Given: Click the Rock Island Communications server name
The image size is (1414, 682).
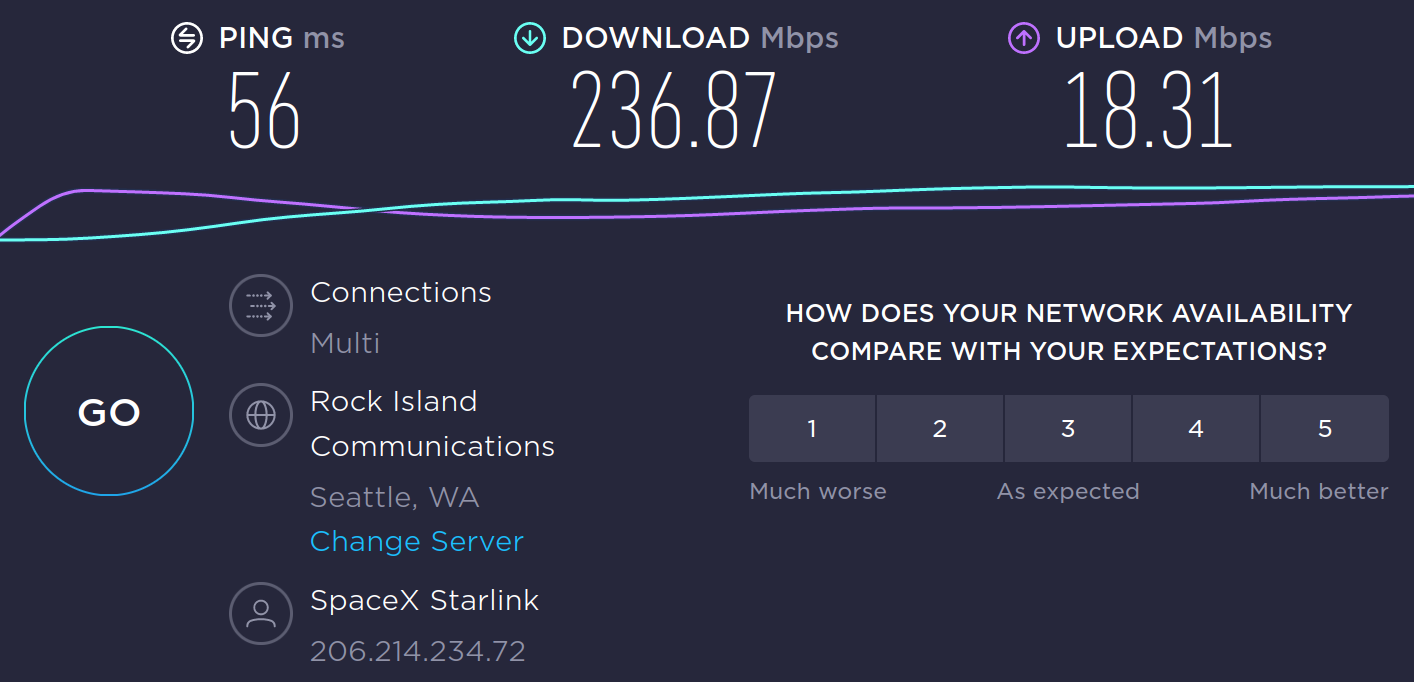Looking at the screenshot, I should tap(432, 423).
